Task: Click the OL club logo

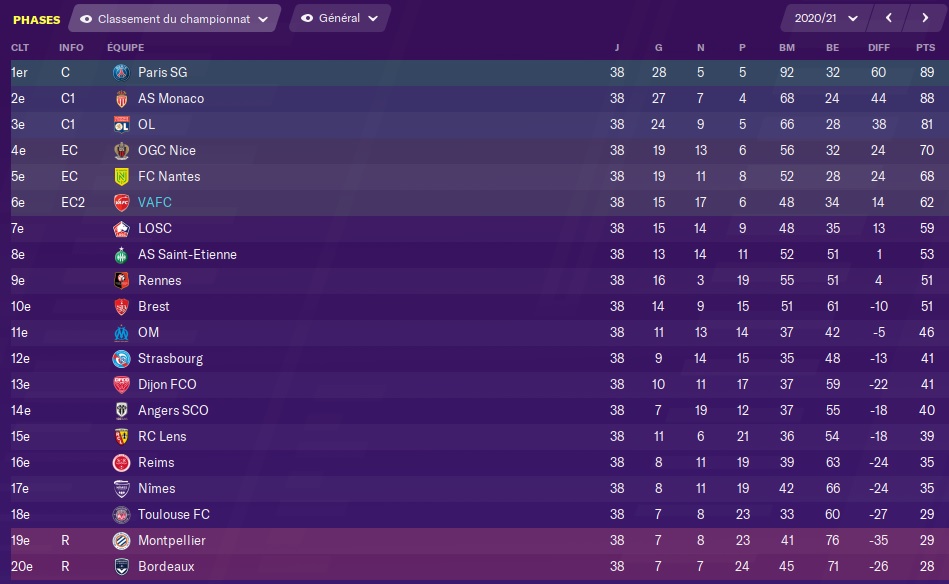Action: pos(122,125)
